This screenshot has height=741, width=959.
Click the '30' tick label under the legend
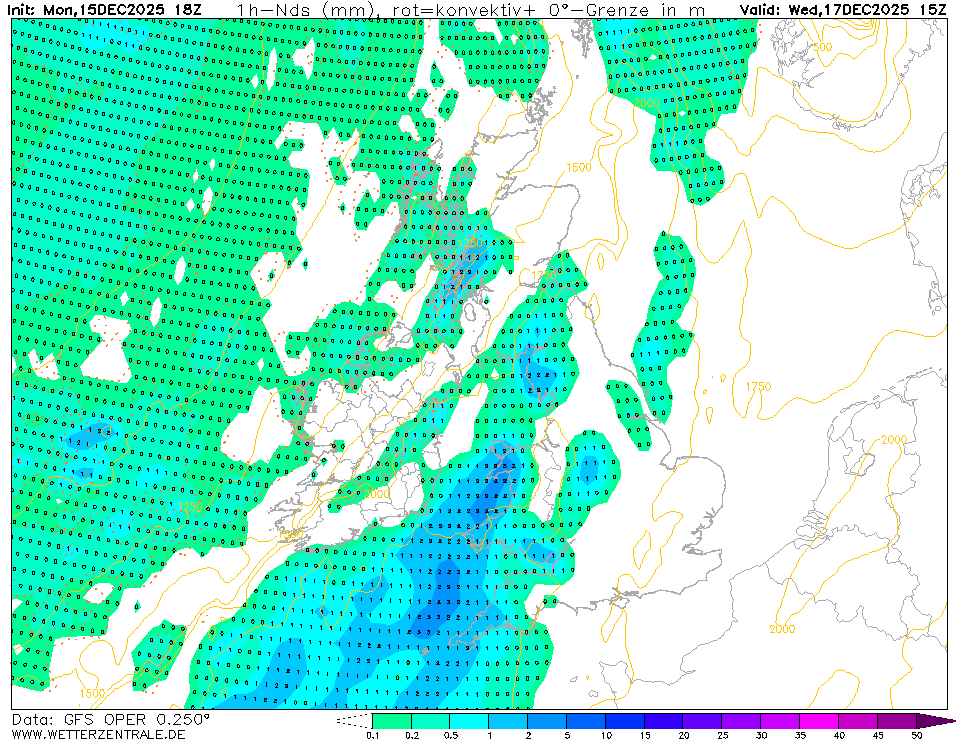[x=761, y=735]
